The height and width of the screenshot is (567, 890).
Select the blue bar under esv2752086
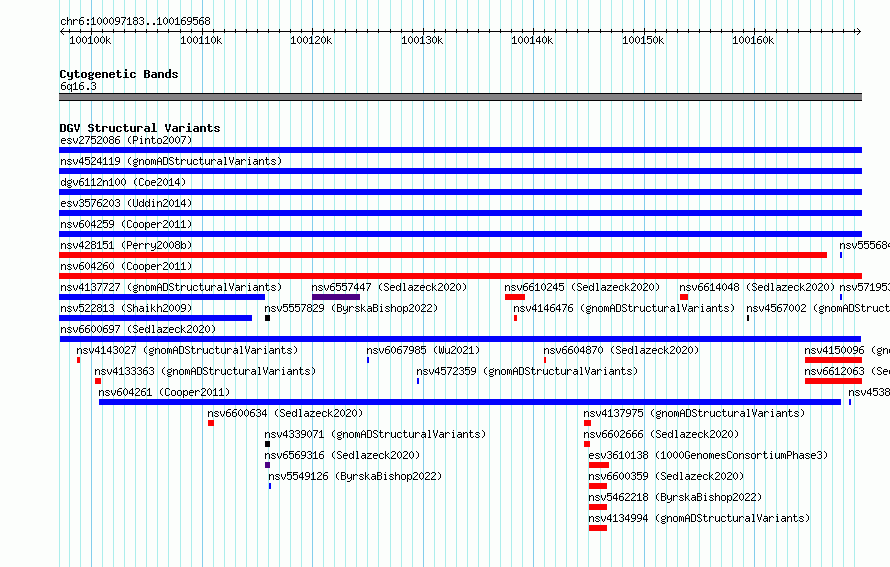(x=460, y=150)
